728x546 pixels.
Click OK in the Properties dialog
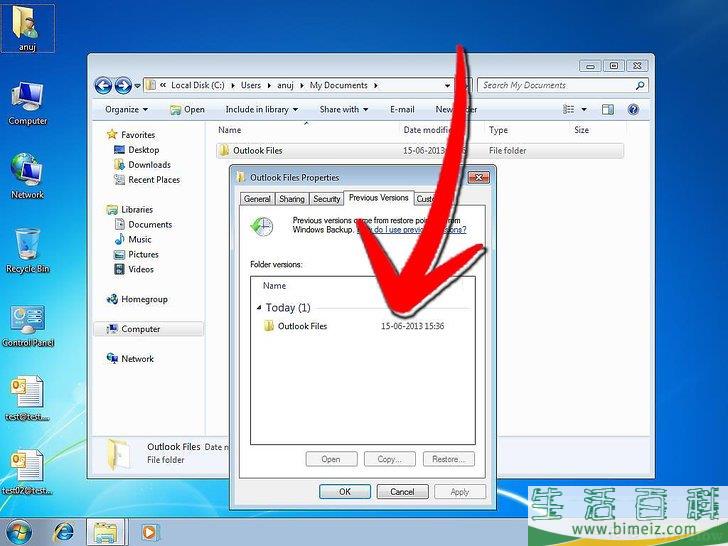click(345, 492)
